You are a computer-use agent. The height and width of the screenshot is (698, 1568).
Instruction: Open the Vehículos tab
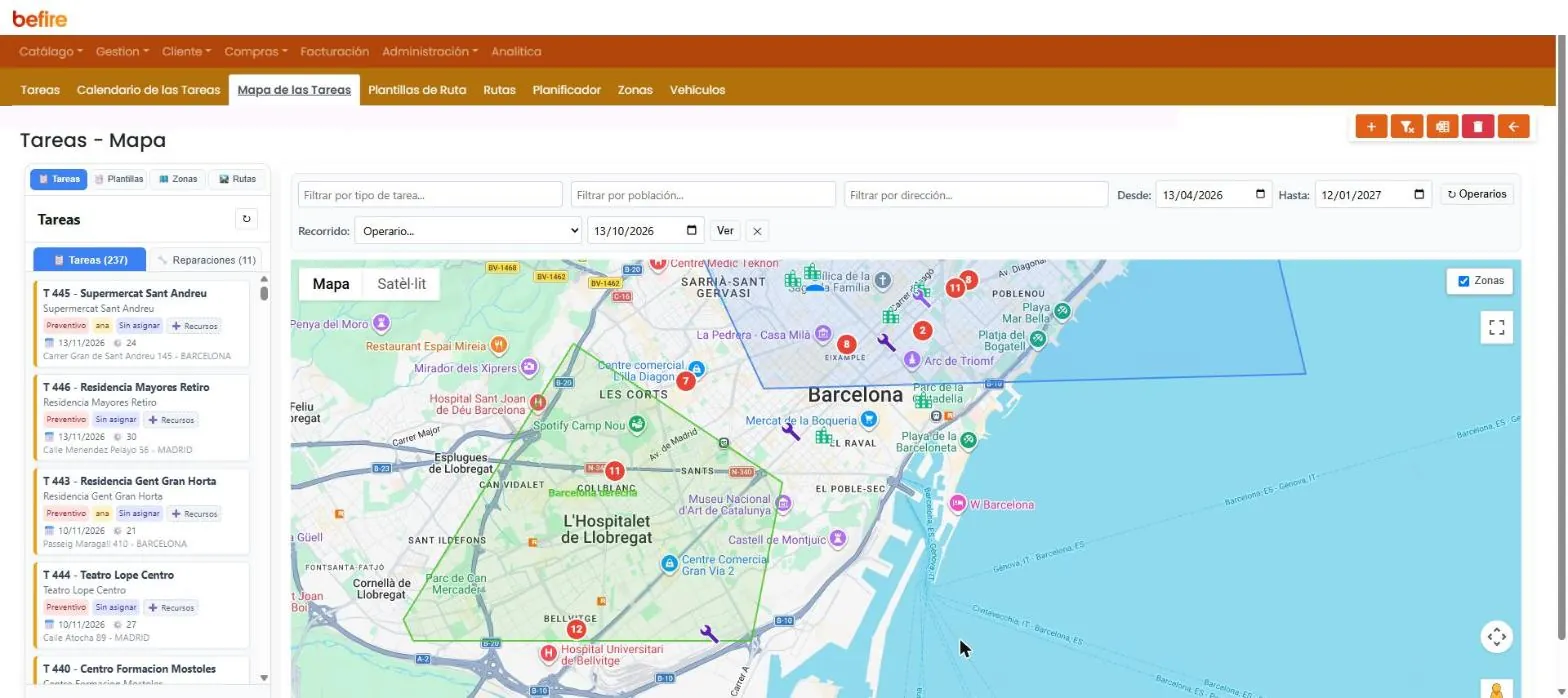coord(697,90)
